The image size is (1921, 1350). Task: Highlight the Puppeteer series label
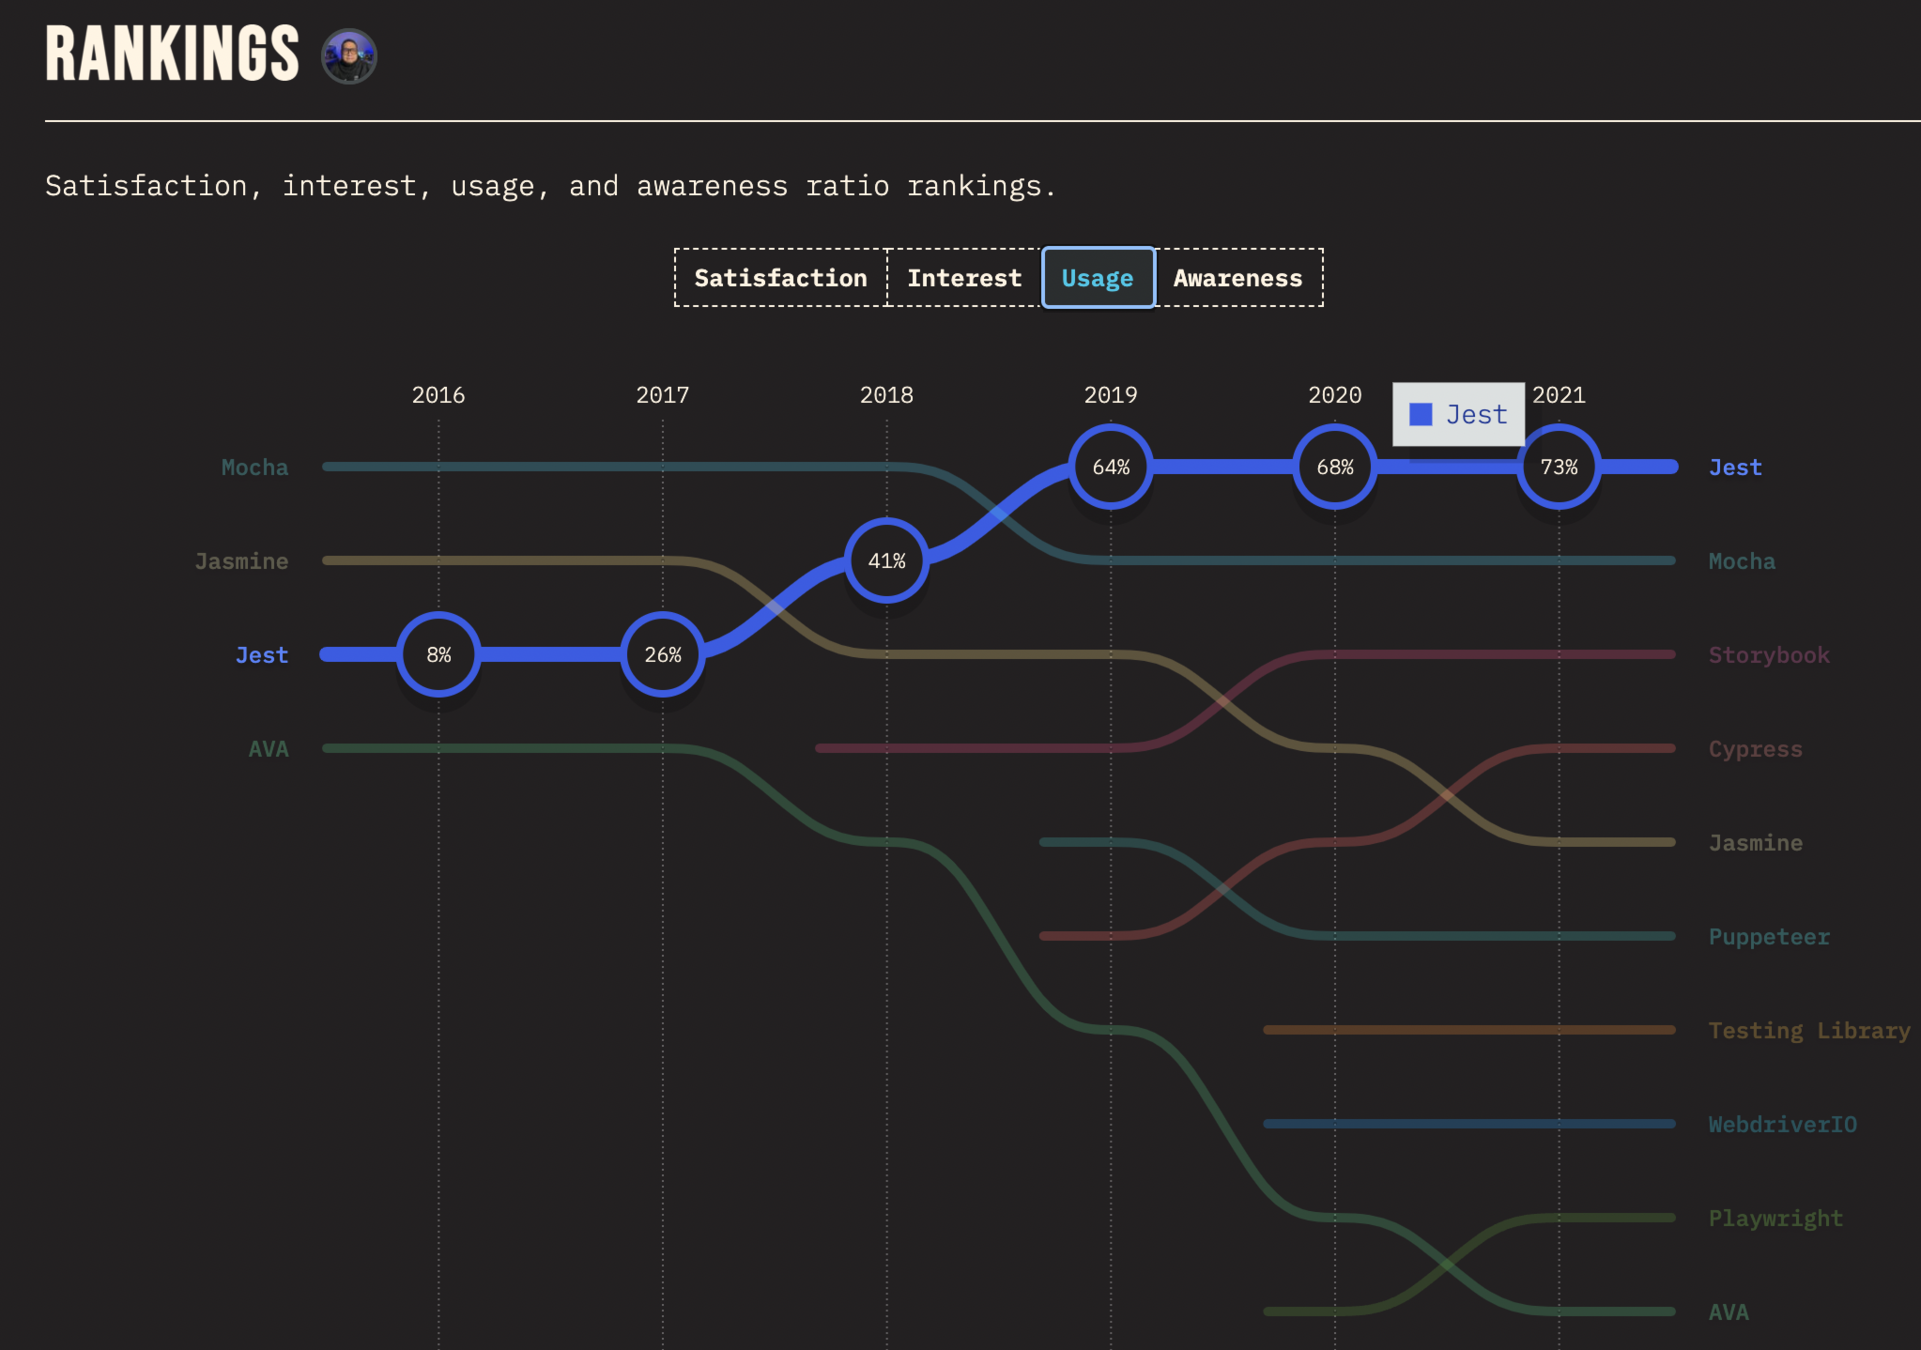click(1768, 937)
